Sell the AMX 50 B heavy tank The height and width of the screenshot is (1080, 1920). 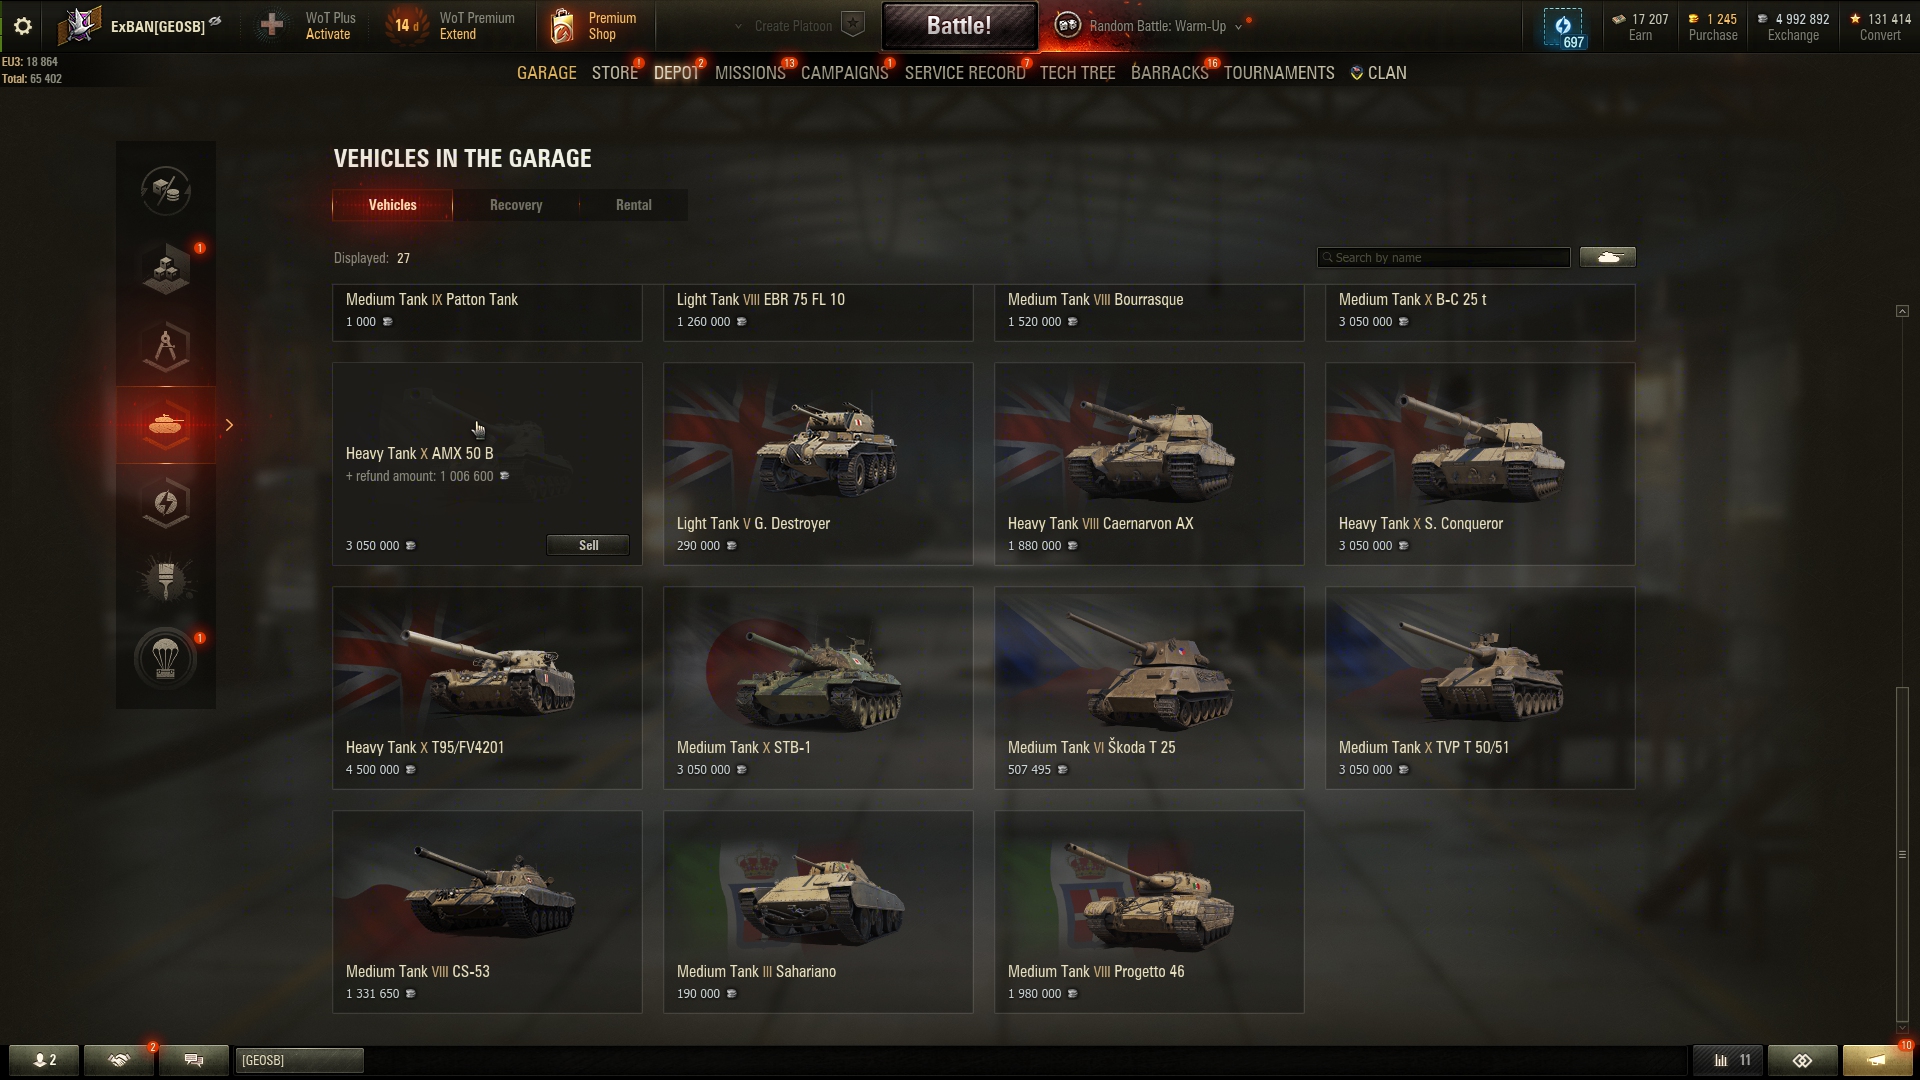pyautogui.click(x=588, y=545)
